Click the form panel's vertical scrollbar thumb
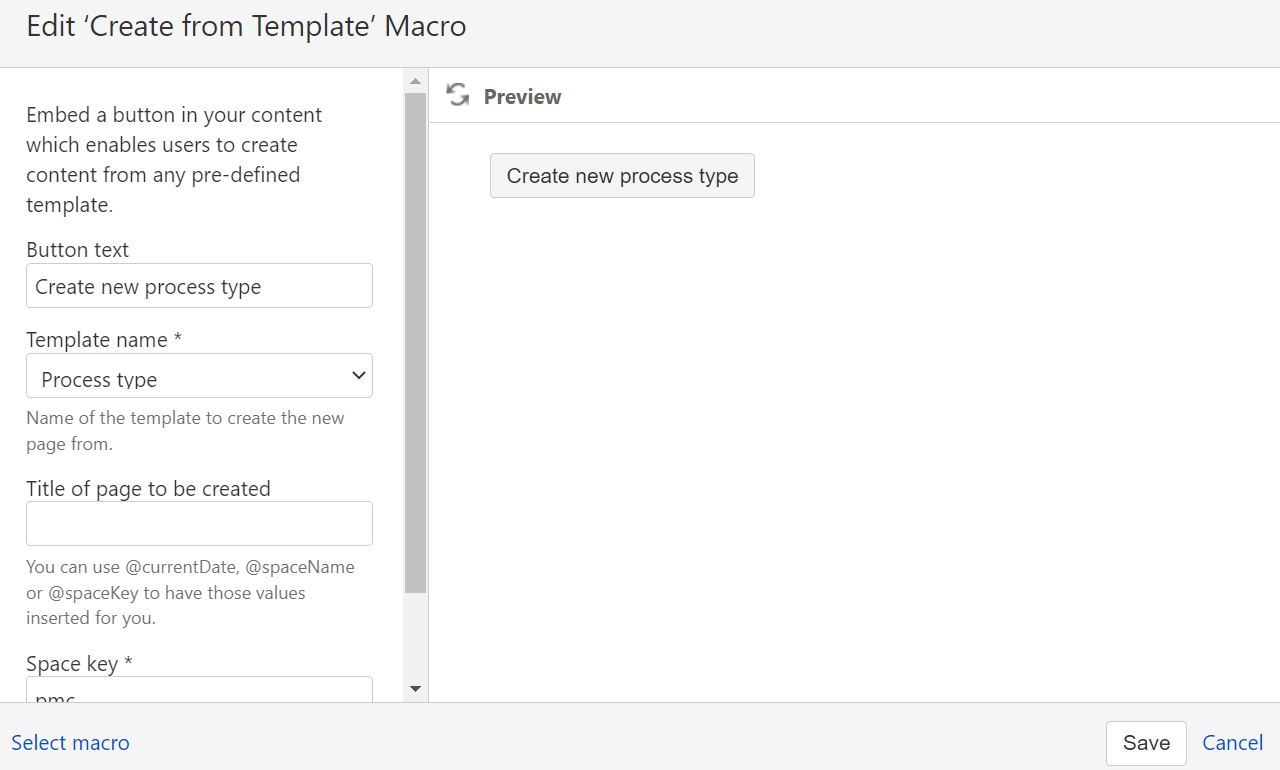This screenshot has width=1280, height=770. pyautogui.click(x=415, y=340)
